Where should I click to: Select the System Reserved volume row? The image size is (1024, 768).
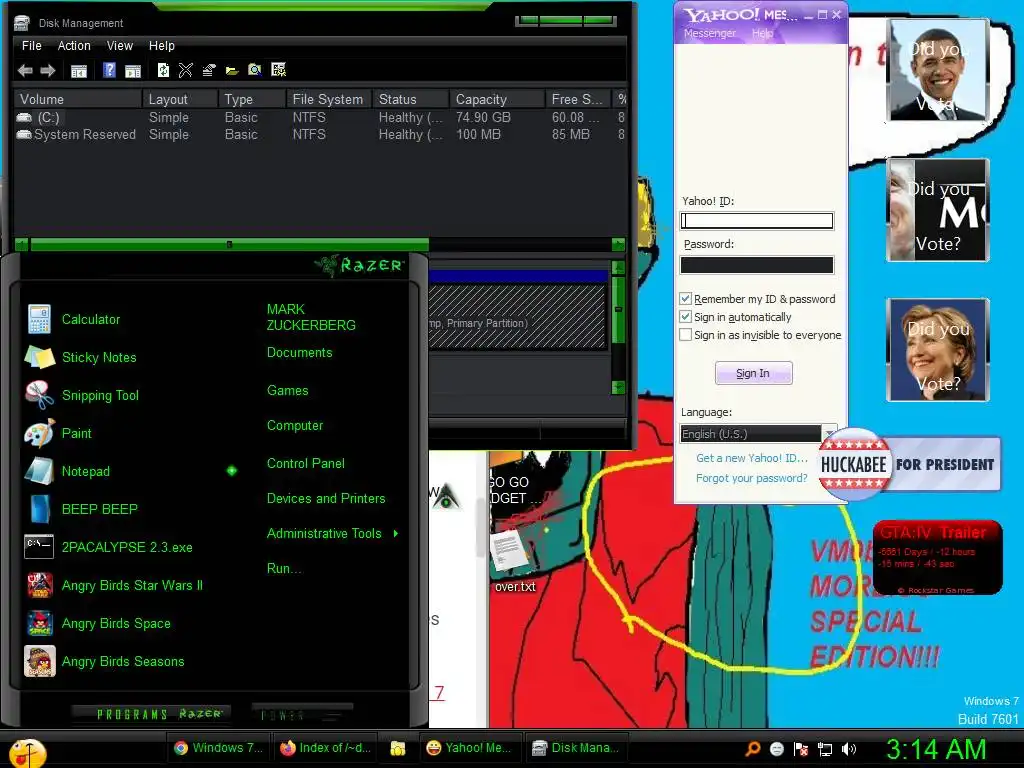tap(320, 135)
